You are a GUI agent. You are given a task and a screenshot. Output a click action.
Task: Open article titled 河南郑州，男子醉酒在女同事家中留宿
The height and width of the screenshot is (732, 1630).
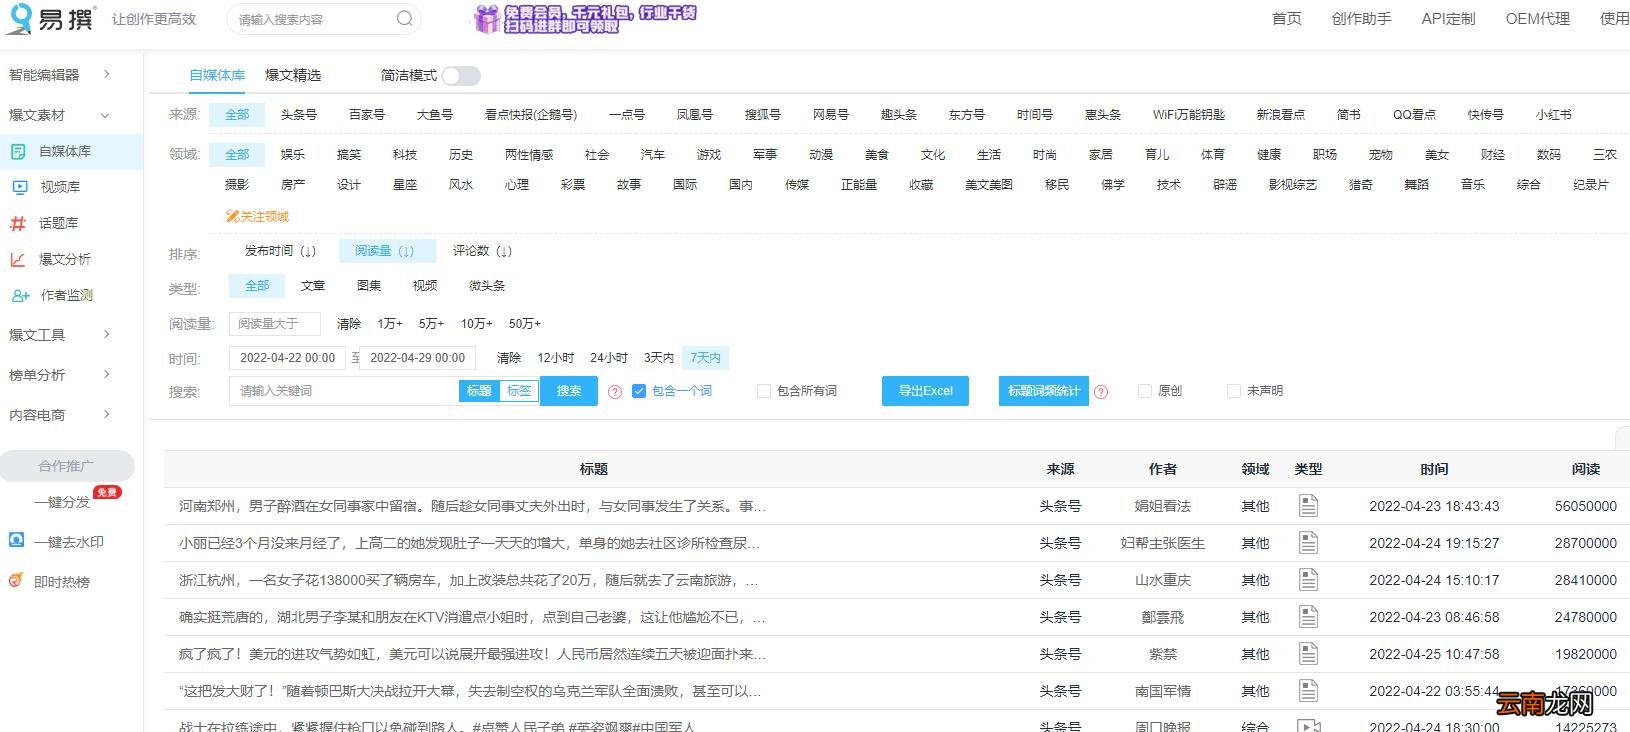click(x=472, y=506)
